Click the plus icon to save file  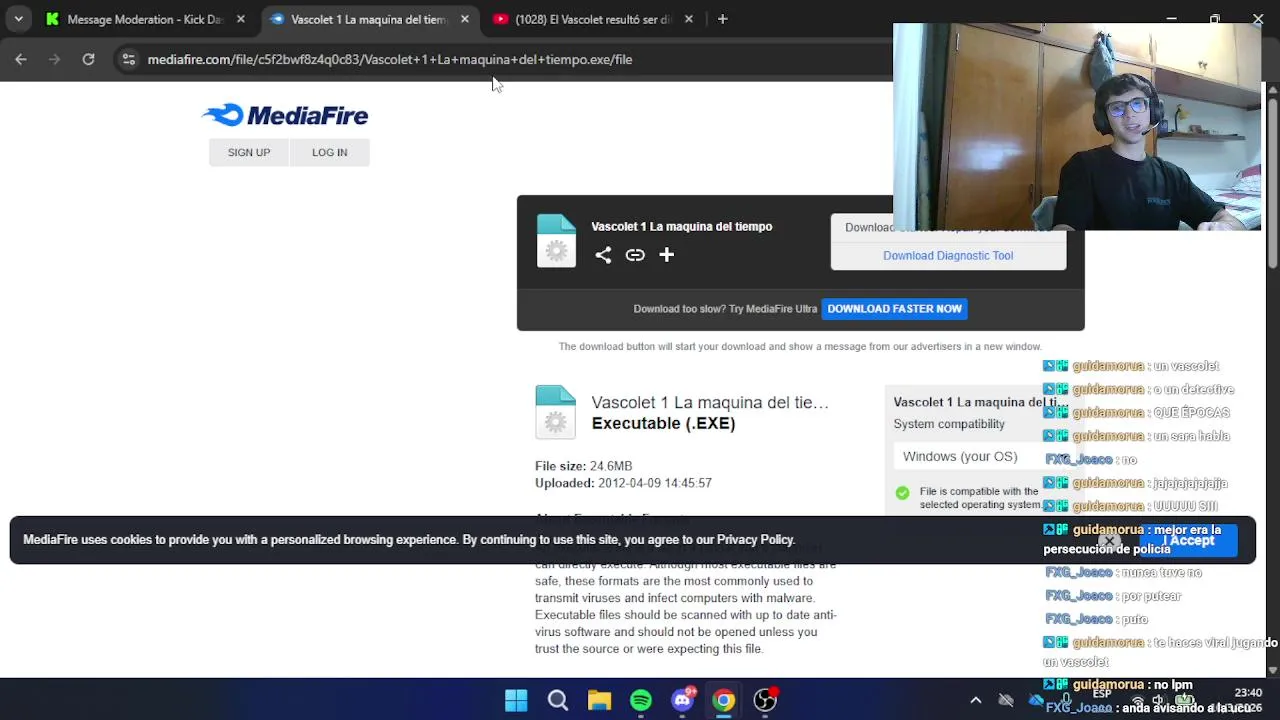(666, 255)
